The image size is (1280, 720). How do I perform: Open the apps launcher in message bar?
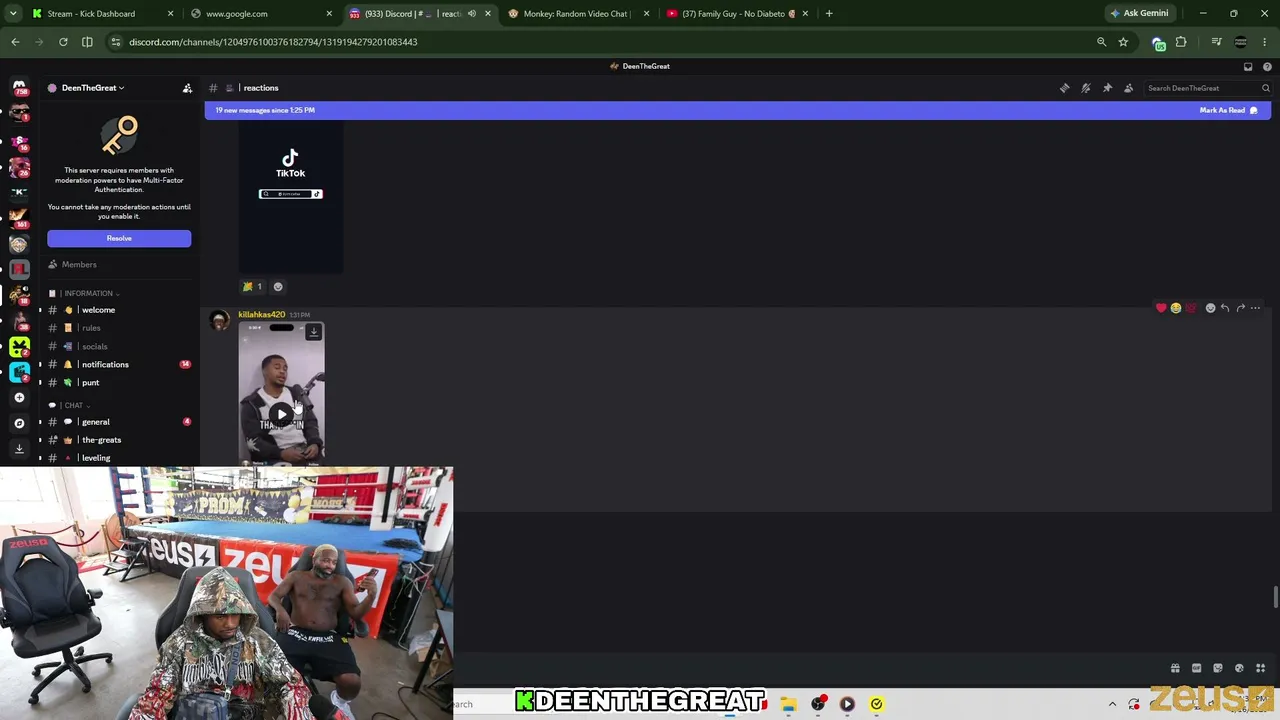(1260, 668)
